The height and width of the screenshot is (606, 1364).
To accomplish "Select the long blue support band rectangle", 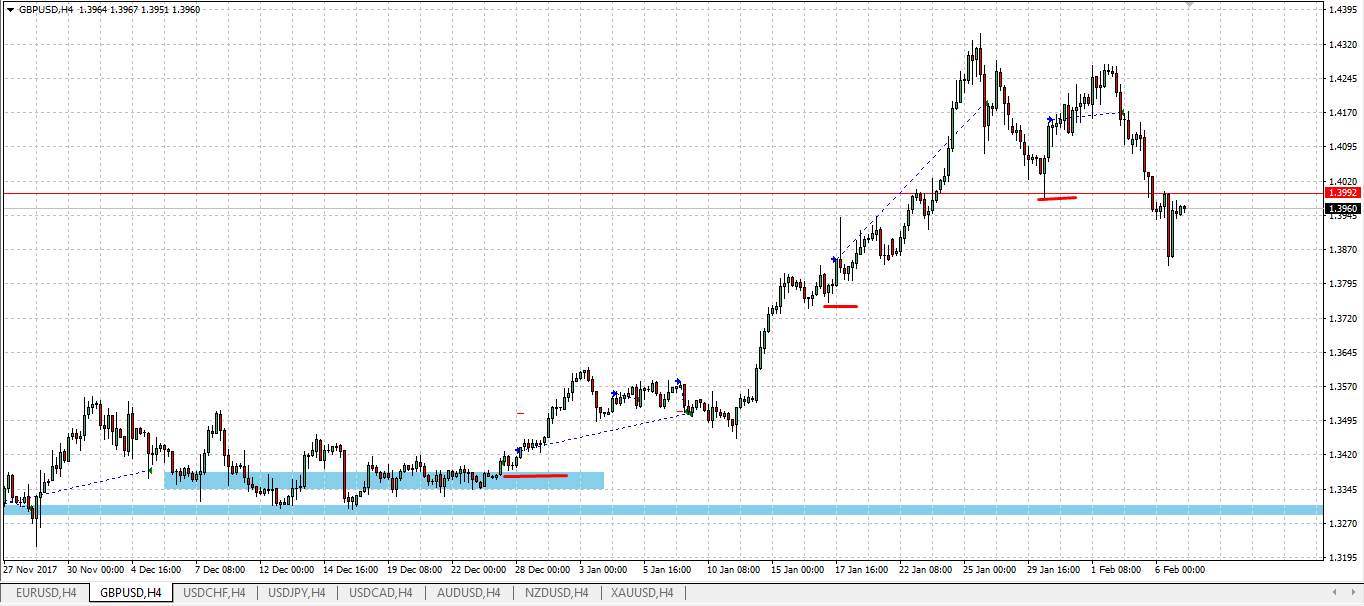I will coord(663,510).
